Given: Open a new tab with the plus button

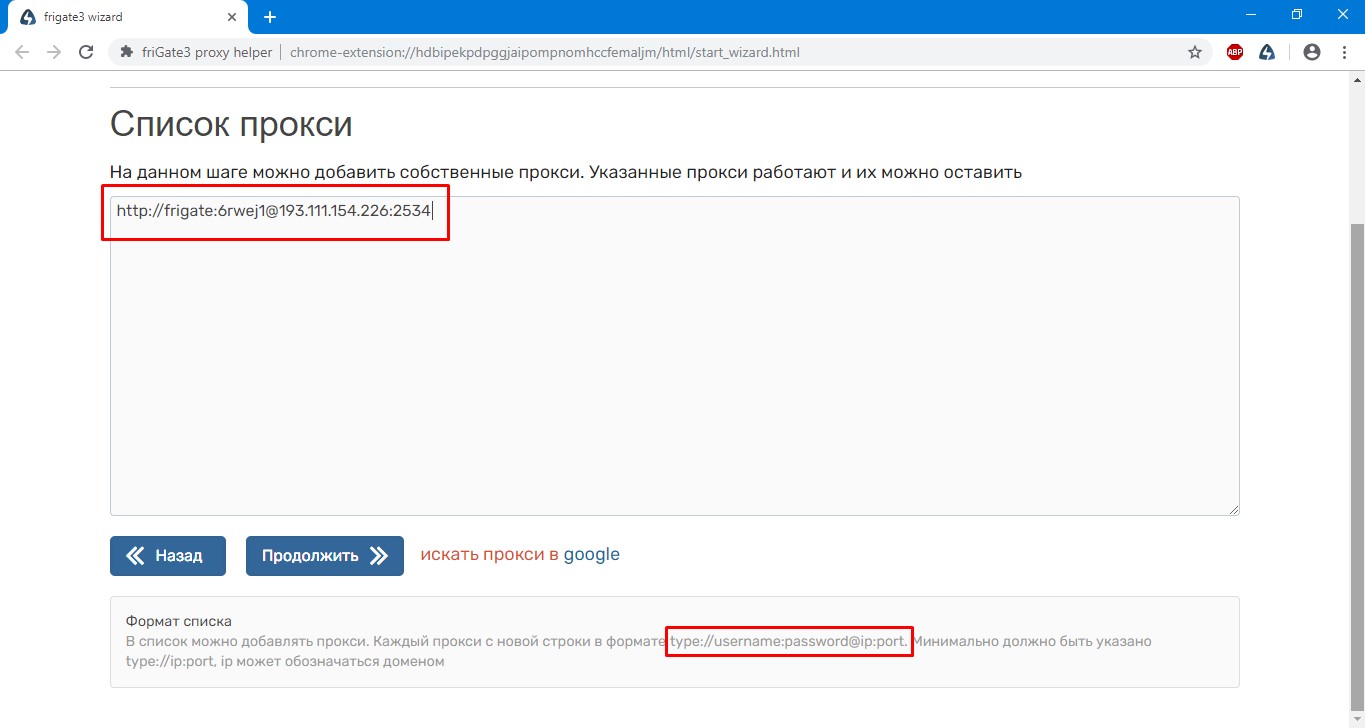Looking at the screenshot, I should coord(269,17).
